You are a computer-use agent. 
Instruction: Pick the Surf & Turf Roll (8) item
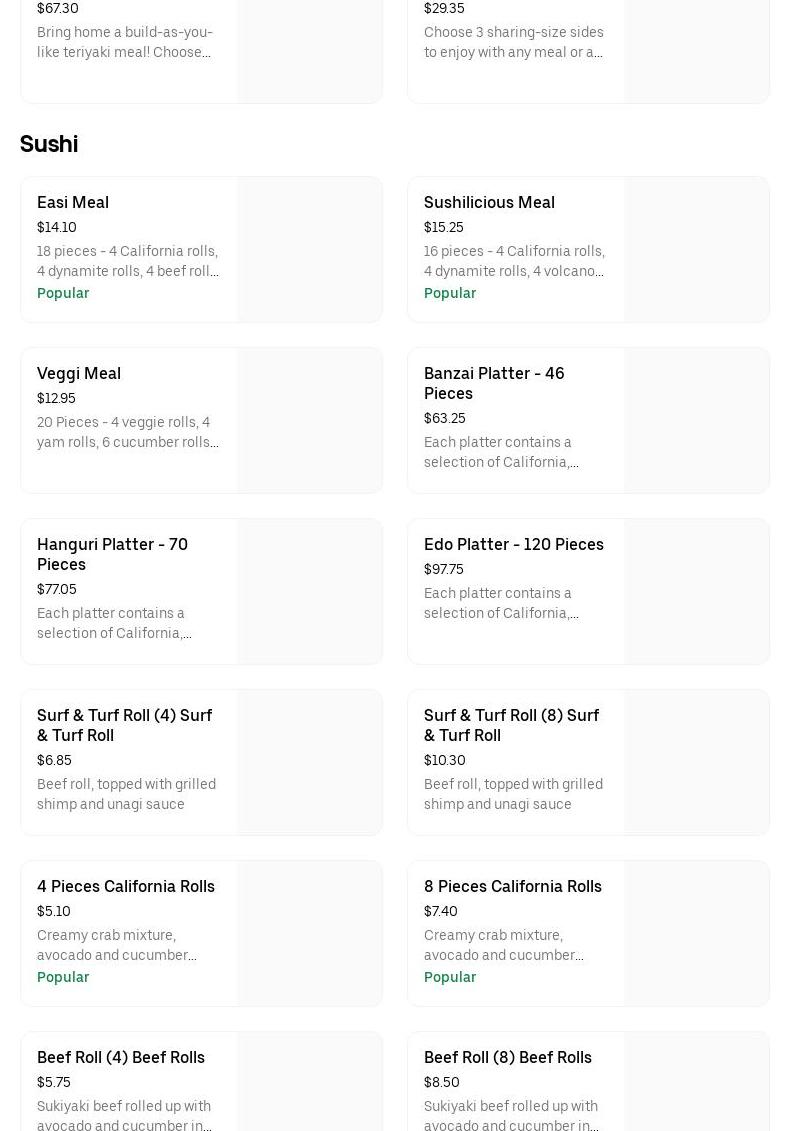[x=511, y=725]
